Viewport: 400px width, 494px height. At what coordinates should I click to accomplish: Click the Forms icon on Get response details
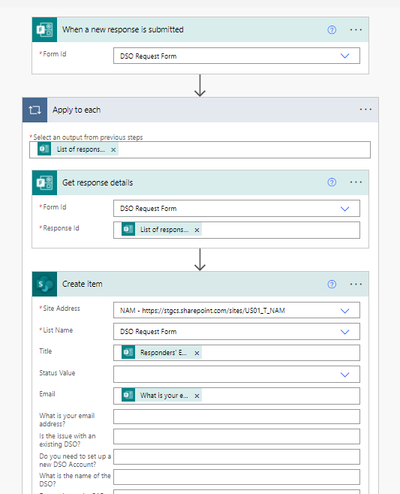(x=45, y=183)
